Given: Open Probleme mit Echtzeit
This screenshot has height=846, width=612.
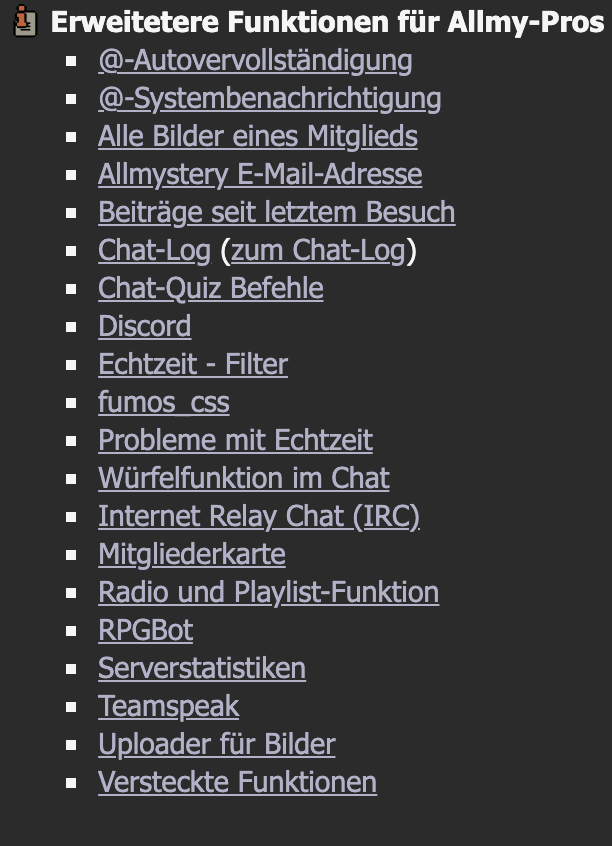Looking at the screenshot, I should (x=235, y=440).
